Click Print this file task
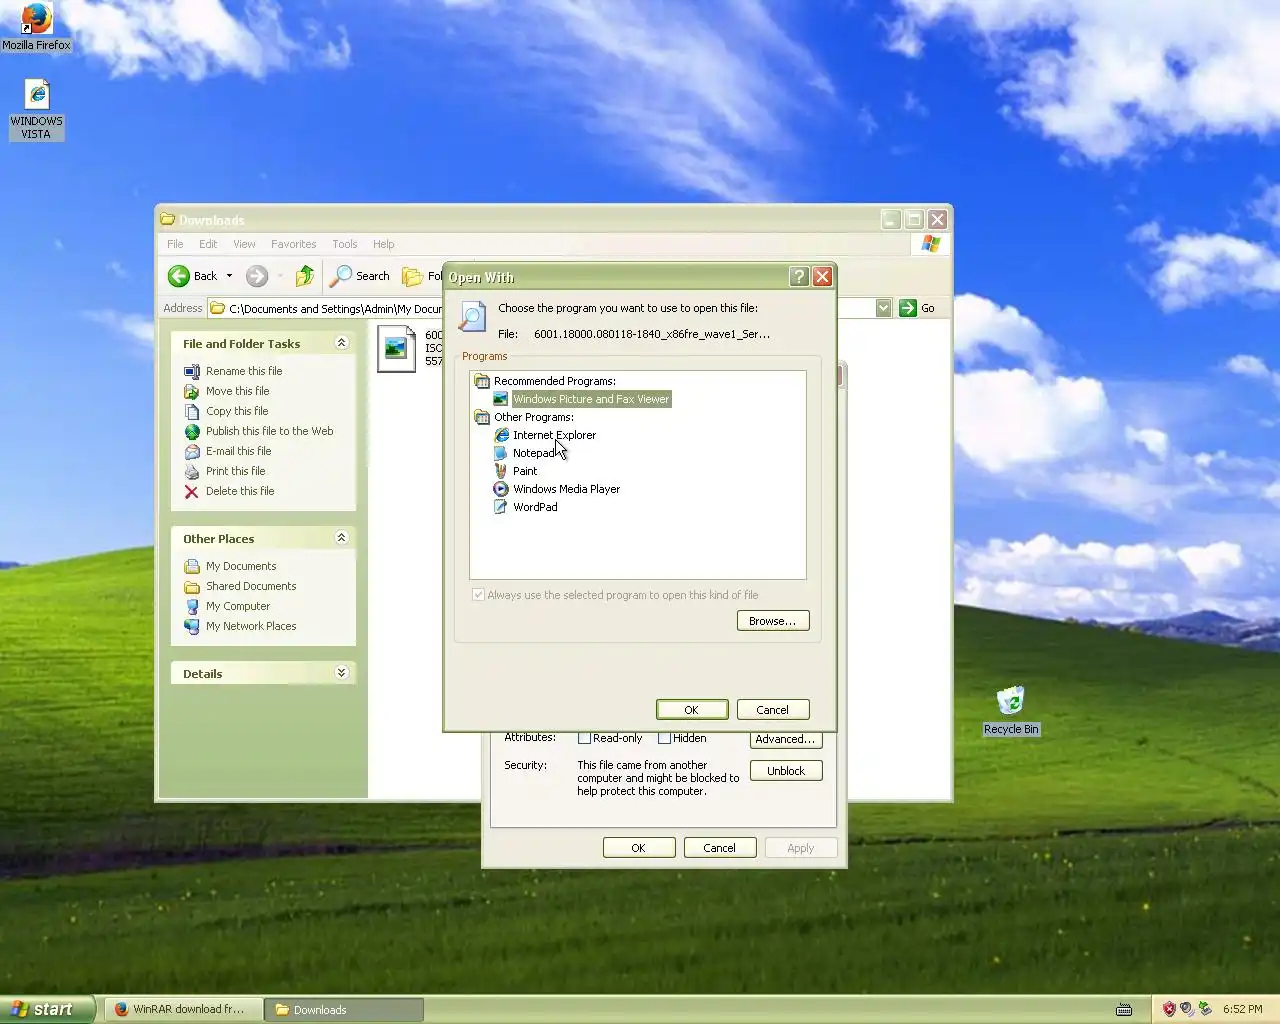The image size is (1280, 1024). [235, 471]
